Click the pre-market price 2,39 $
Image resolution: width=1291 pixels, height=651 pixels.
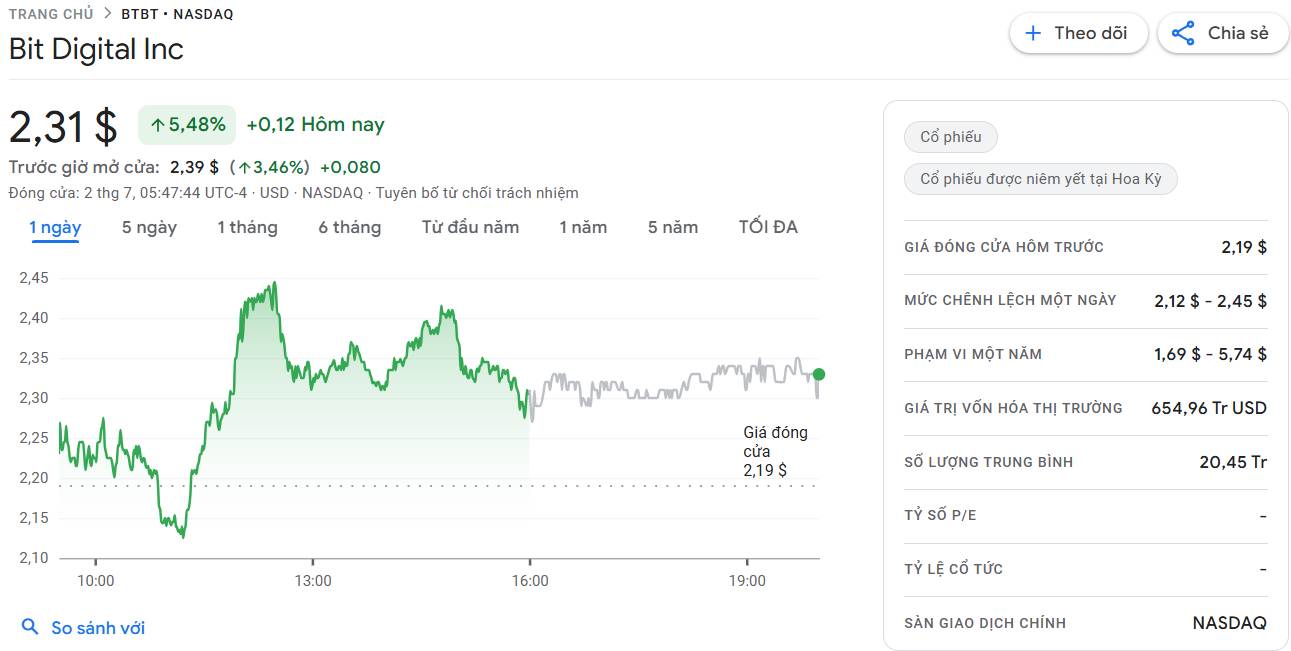pyautogui.click(x=194, y=167)
